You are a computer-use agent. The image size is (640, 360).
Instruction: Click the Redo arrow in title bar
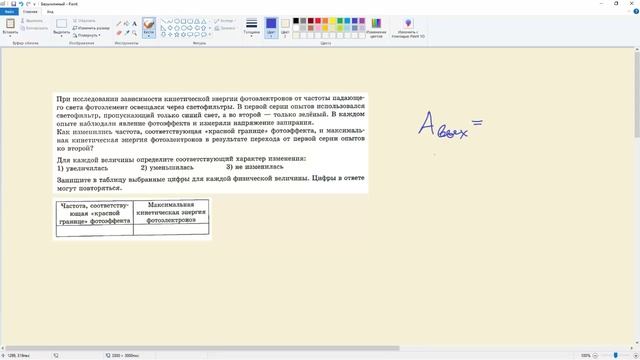[28, 4]
